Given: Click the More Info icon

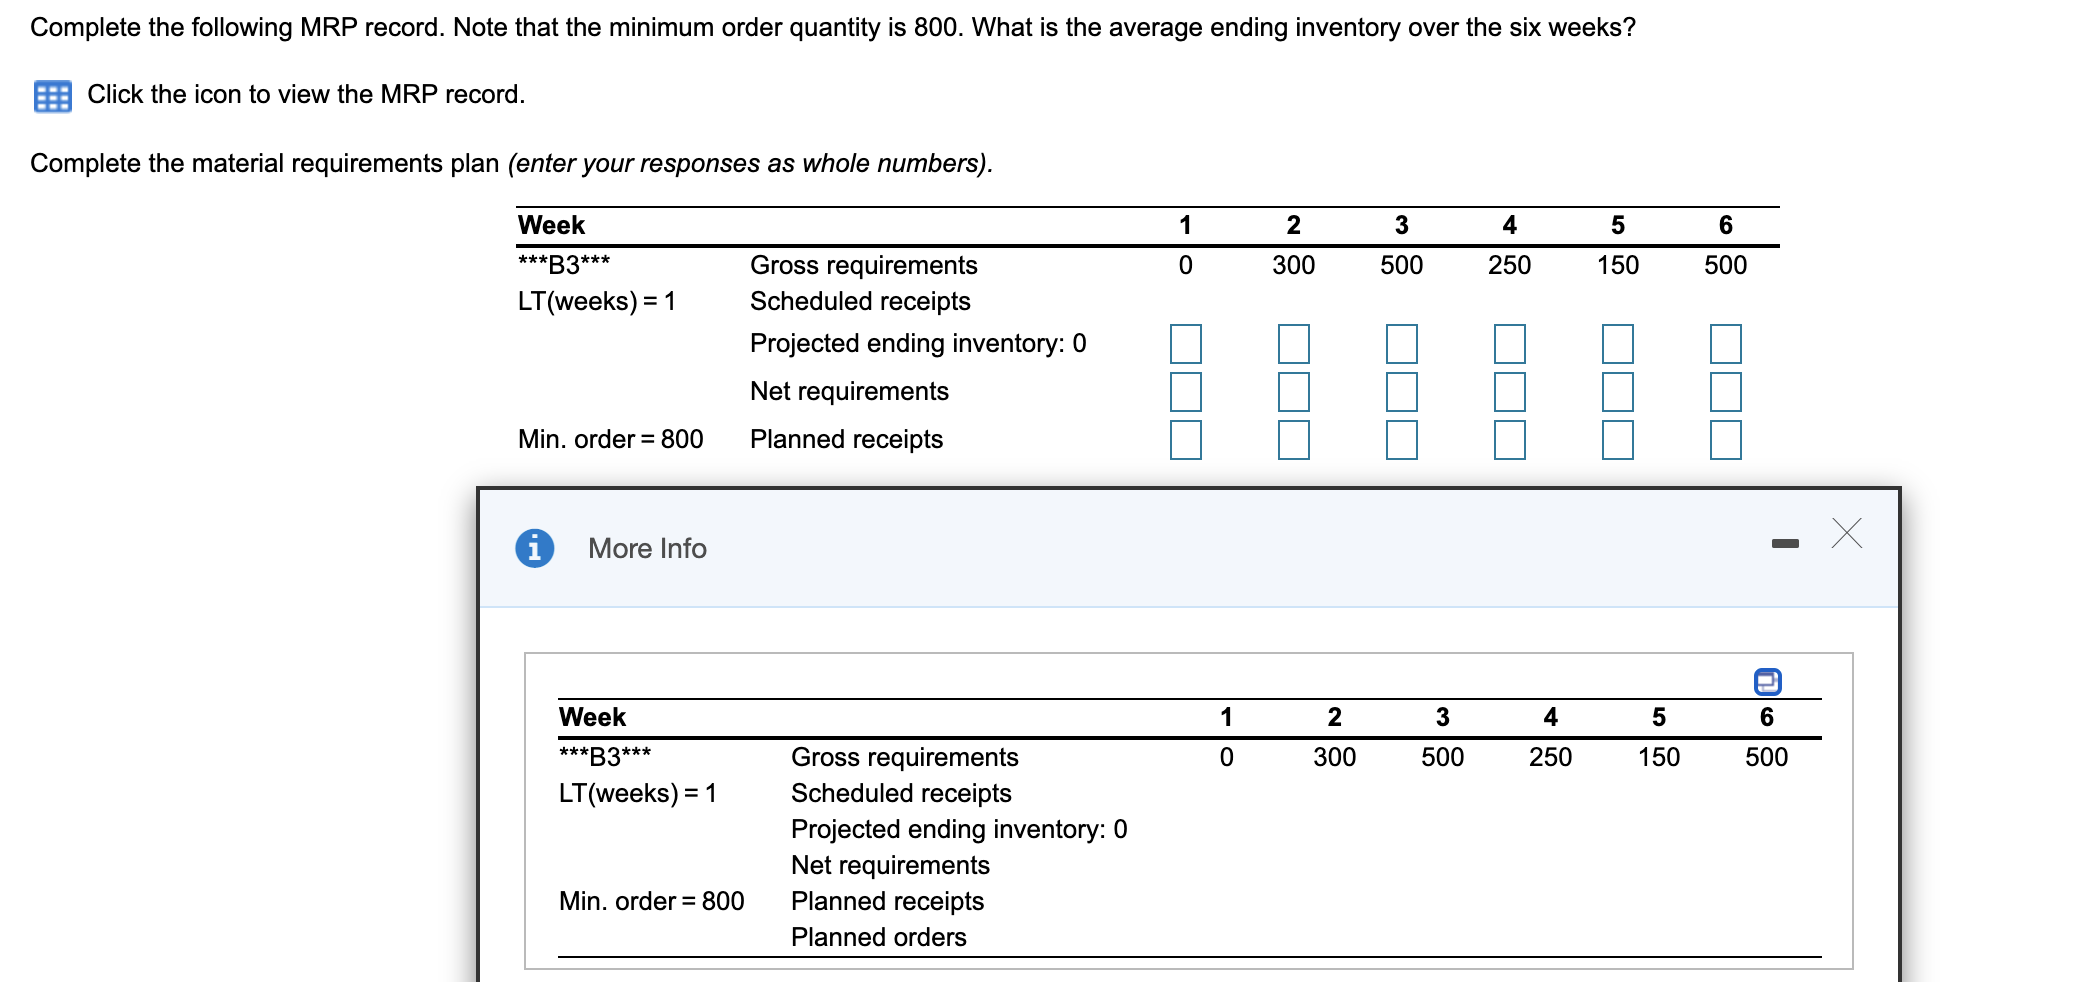Looking at the screenshot, I should (x=534, y=548).
